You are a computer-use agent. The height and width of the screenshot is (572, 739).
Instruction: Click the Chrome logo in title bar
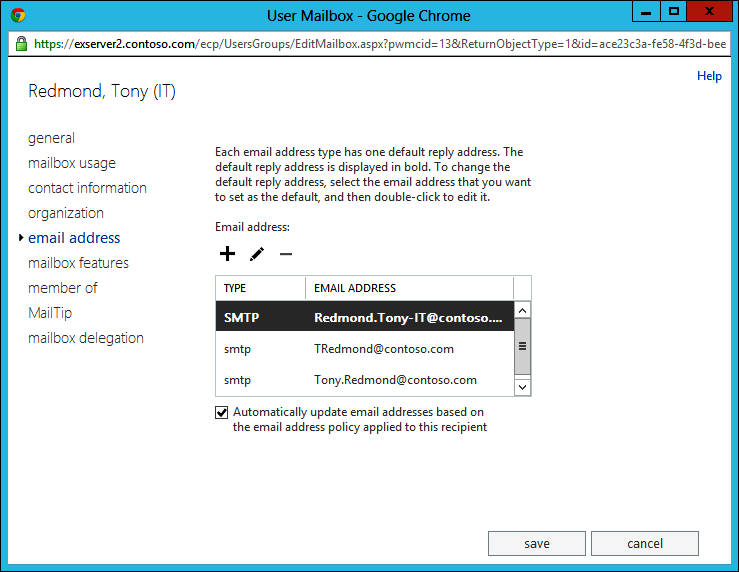tap(18, 15)
